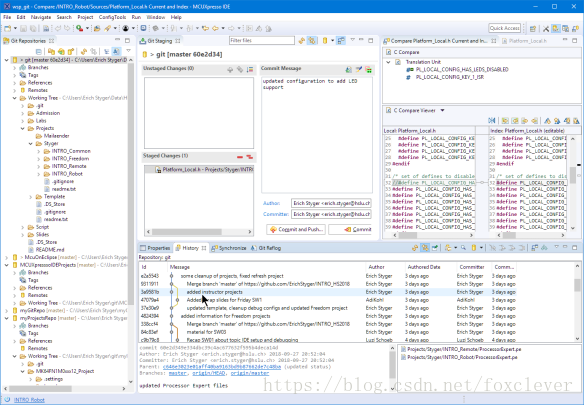This screenshot has height=405, width=584.
Task: Click the Git Repositories vertical scrollbar
Action: tap(131, 220)
